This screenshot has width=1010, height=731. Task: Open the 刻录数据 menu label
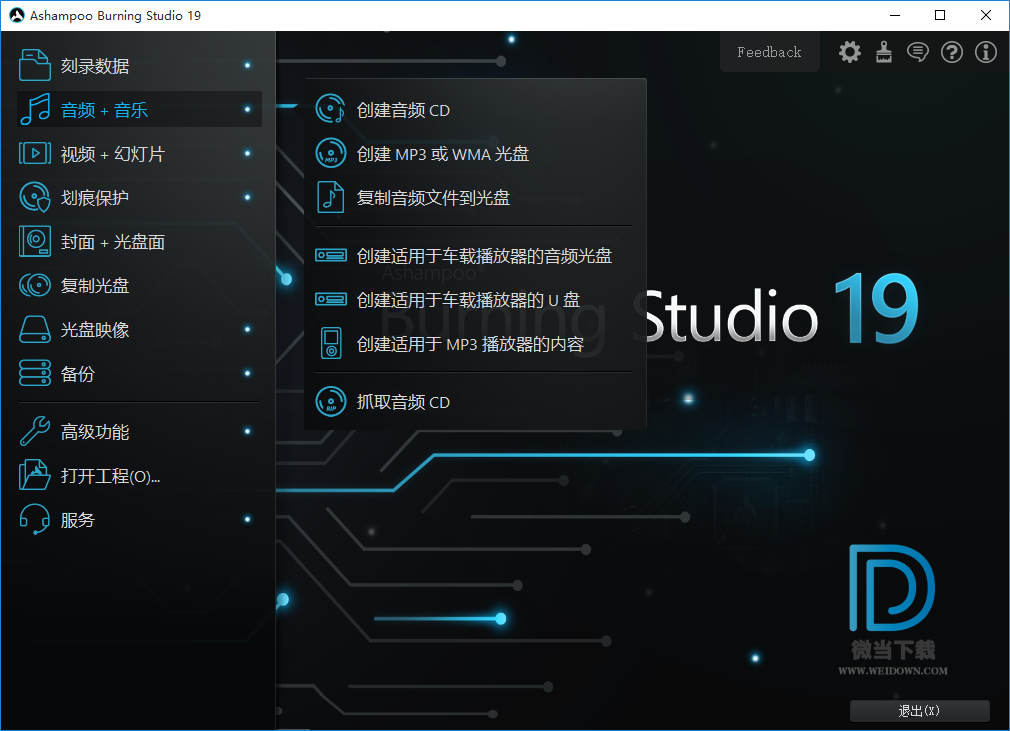95,66
